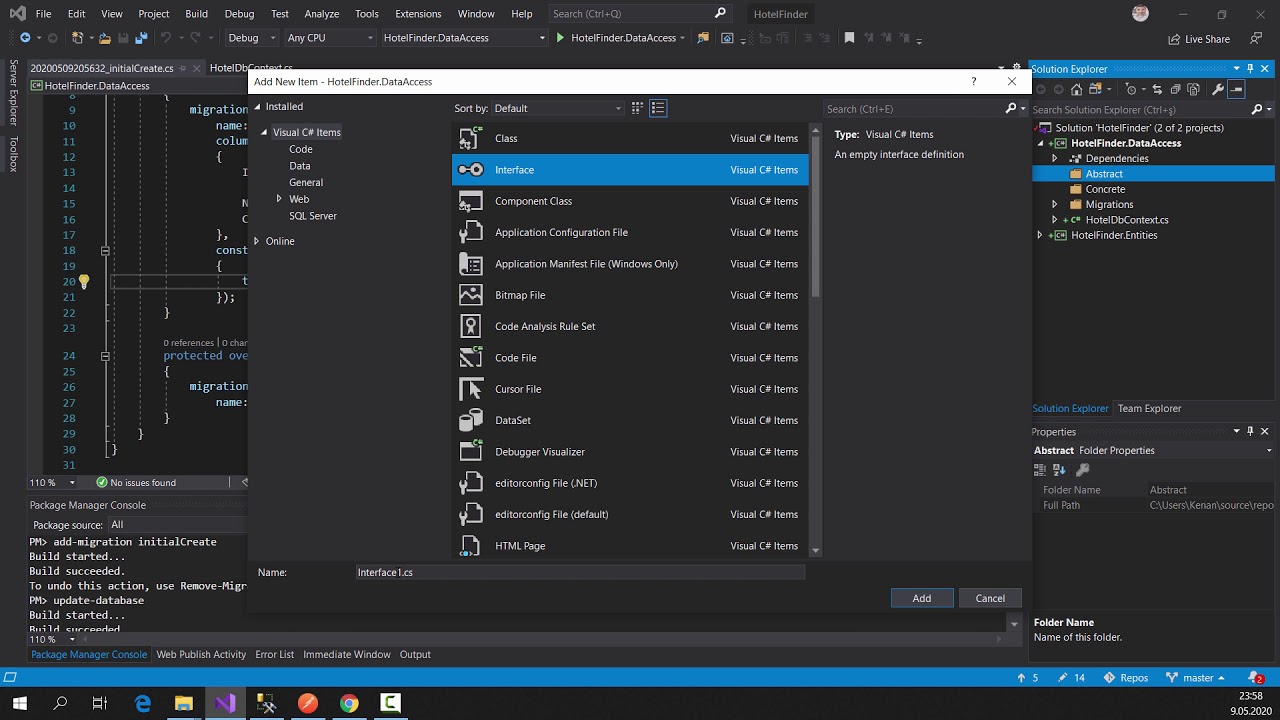The width and height of the screenshot is (1280, 720).
Task: Collapse the Visual C# Items node
Action: coord(264,132)
